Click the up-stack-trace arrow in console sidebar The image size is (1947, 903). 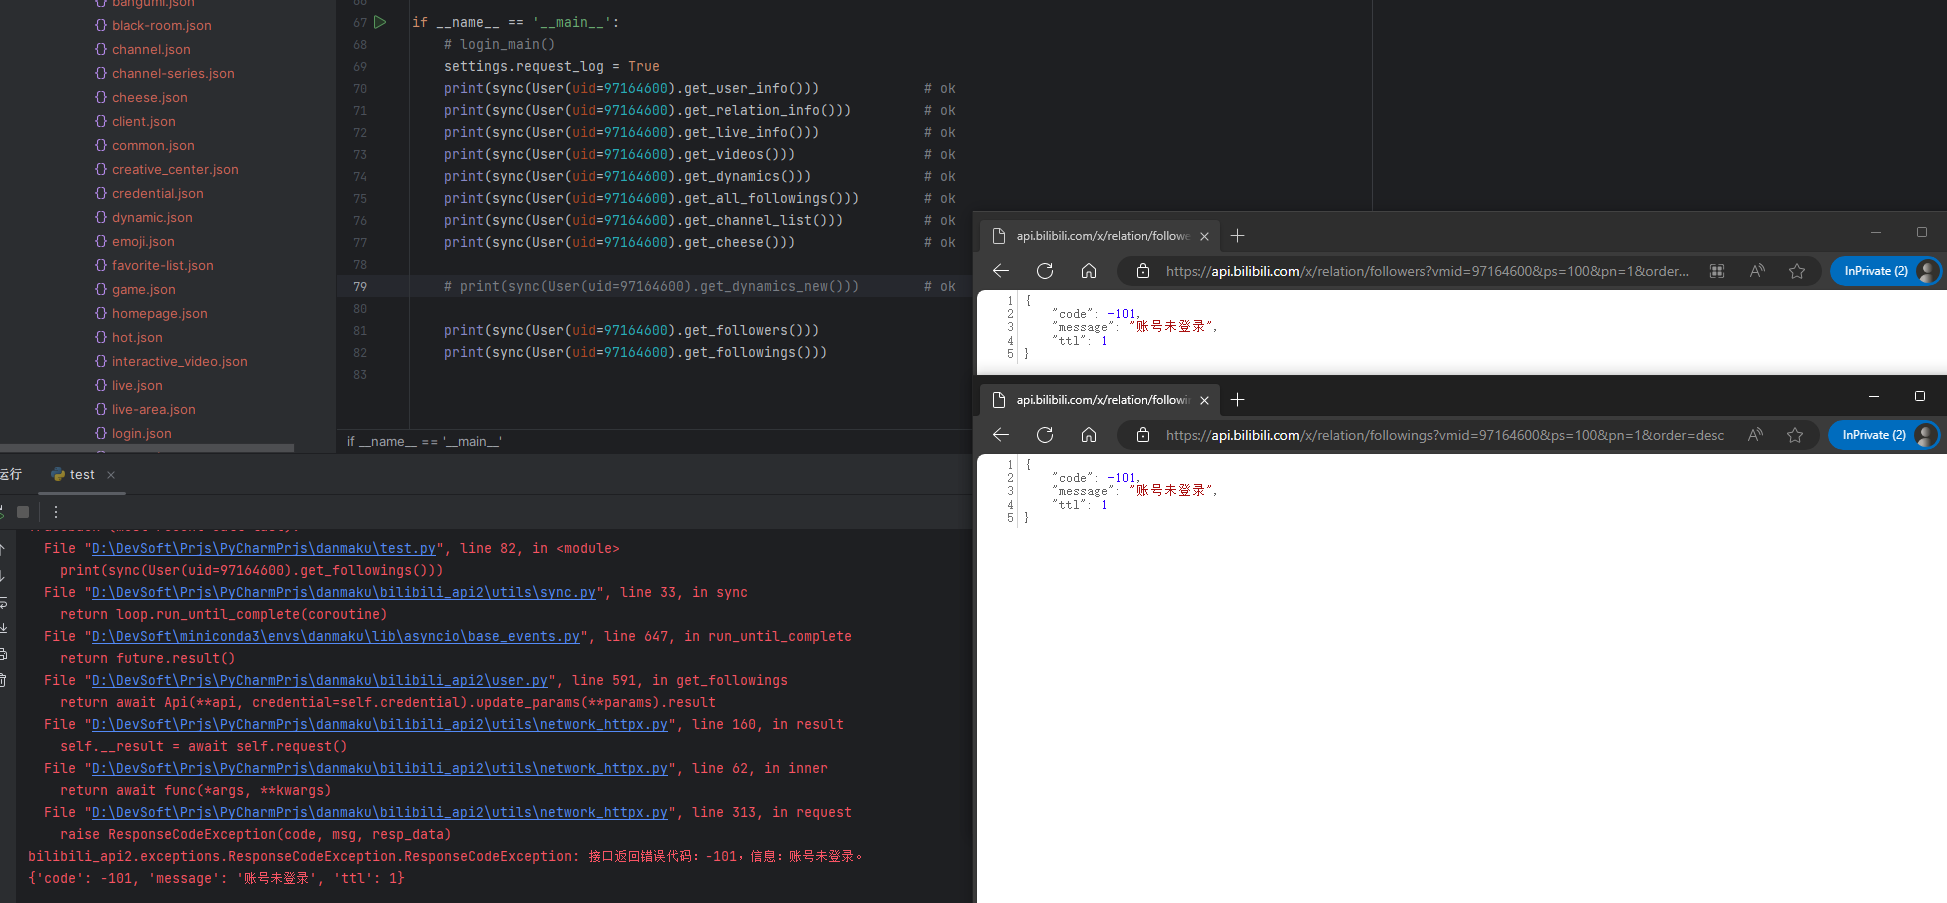(x=3, y=549)
